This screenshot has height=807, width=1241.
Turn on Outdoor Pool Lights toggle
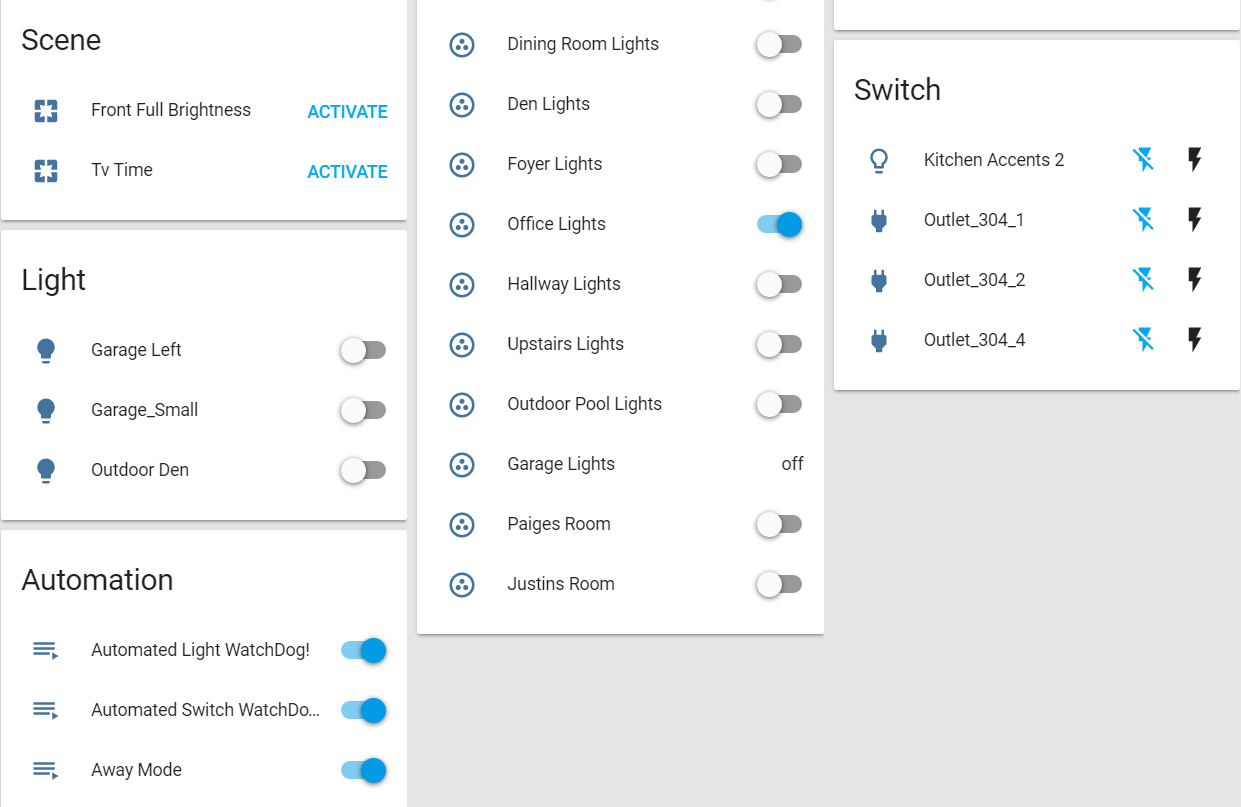tap(780, 404)
